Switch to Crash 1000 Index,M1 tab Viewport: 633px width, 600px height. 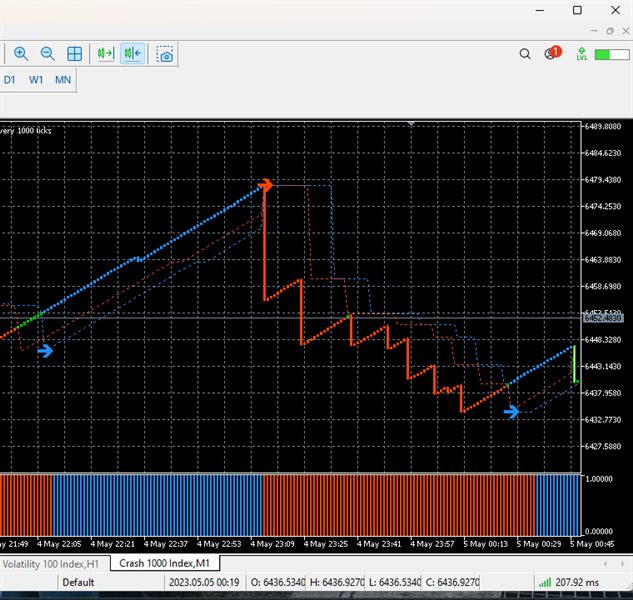click(x=165, y=563)
